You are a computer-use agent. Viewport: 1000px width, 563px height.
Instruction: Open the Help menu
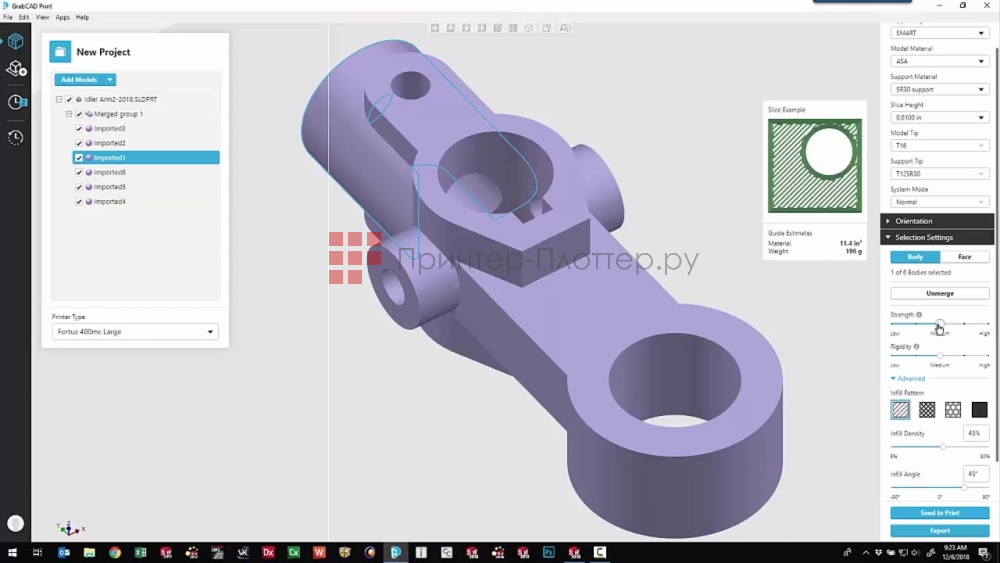[82, 17]
